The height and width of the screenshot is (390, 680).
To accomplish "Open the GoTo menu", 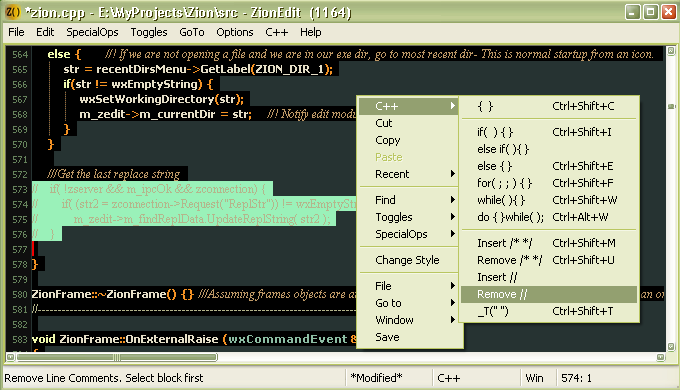I will (192, 32).
